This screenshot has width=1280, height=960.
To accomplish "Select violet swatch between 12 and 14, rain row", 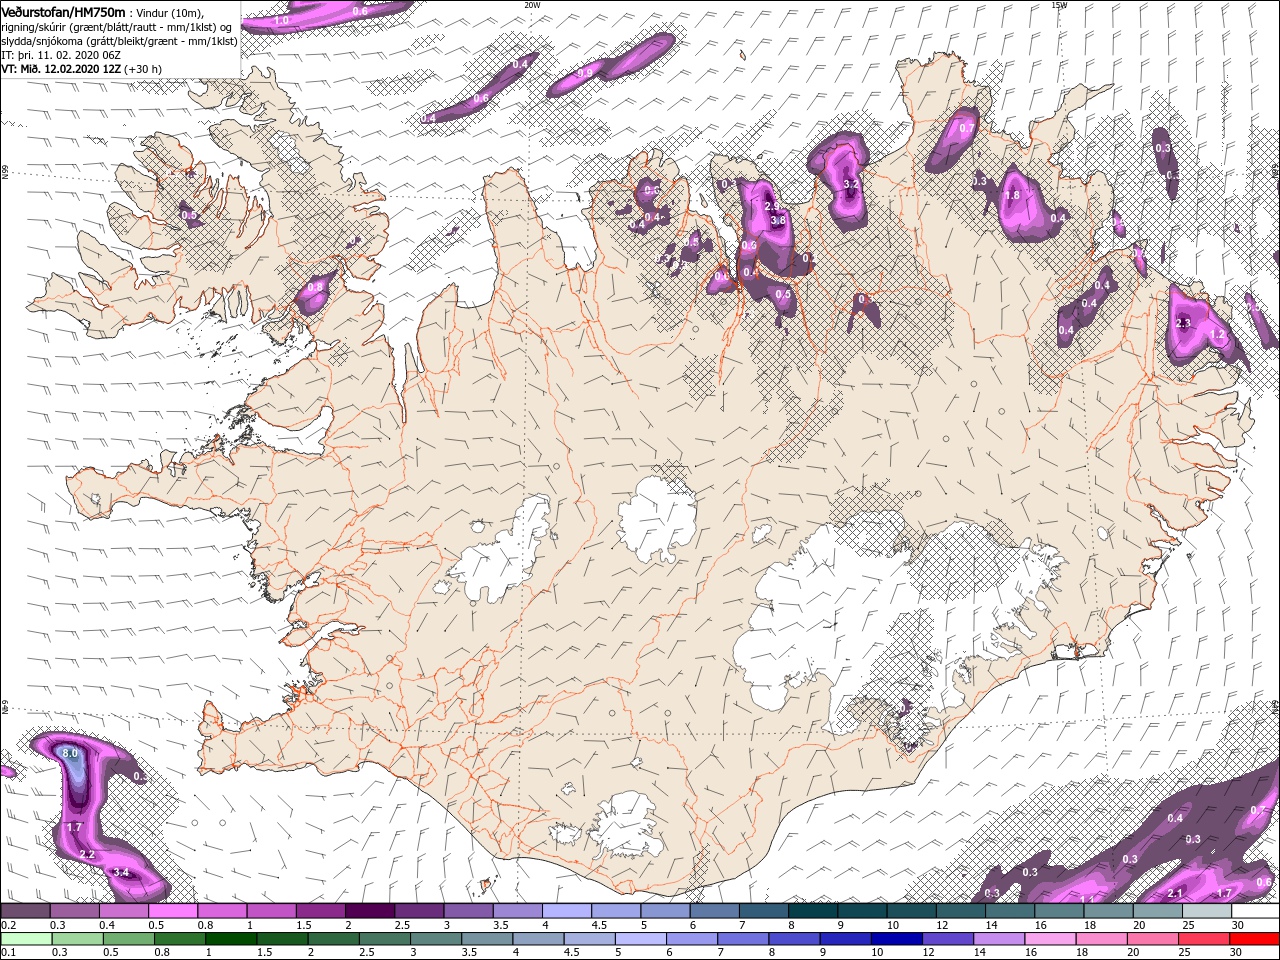I will (x=947, y=939).
